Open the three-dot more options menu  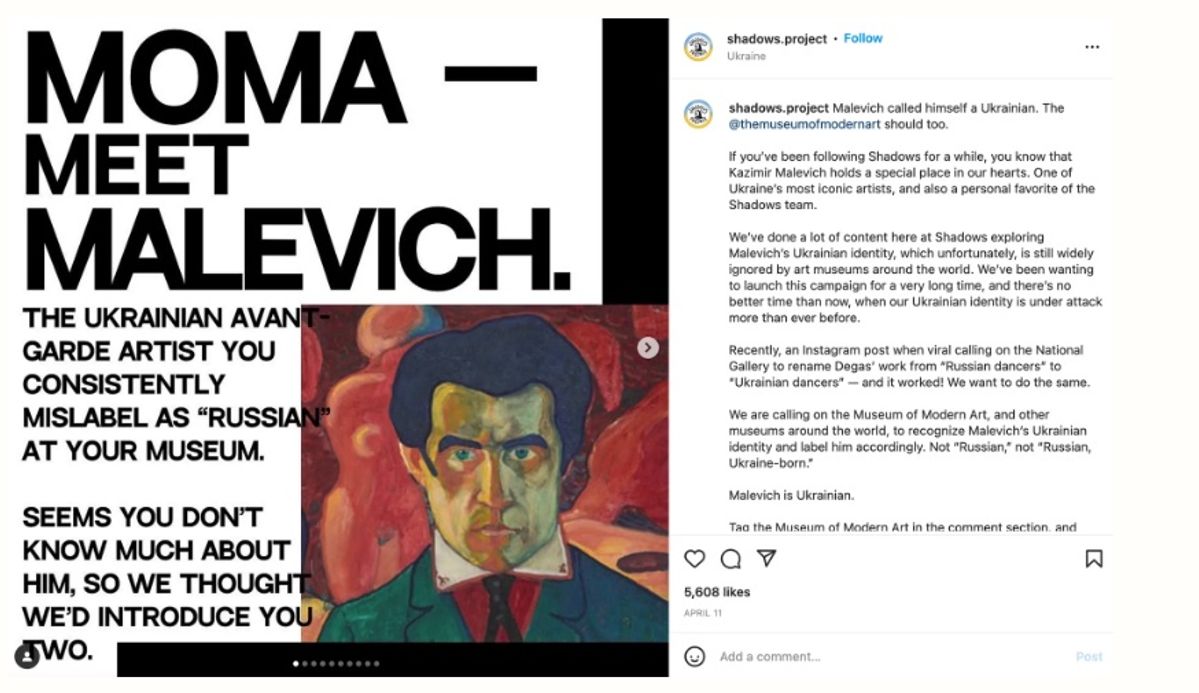(1092, 47)
